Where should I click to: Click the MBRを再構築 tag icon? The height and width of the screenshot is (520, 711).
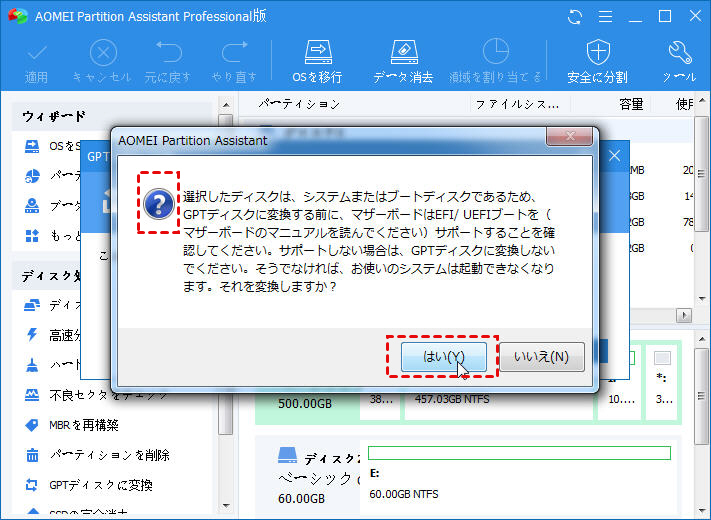point(32,425)
